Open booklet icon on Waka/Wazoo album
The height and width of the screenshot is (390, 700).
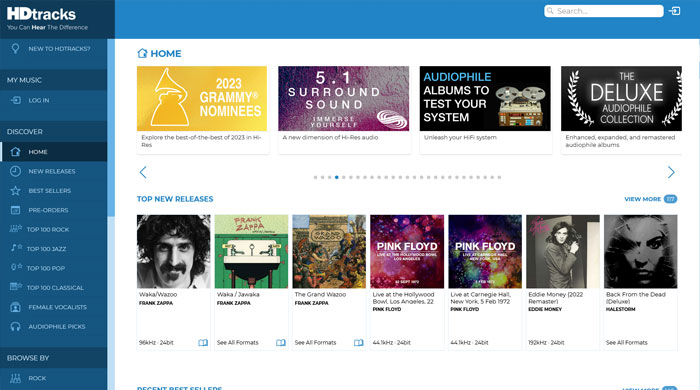[x=203, y=343]
